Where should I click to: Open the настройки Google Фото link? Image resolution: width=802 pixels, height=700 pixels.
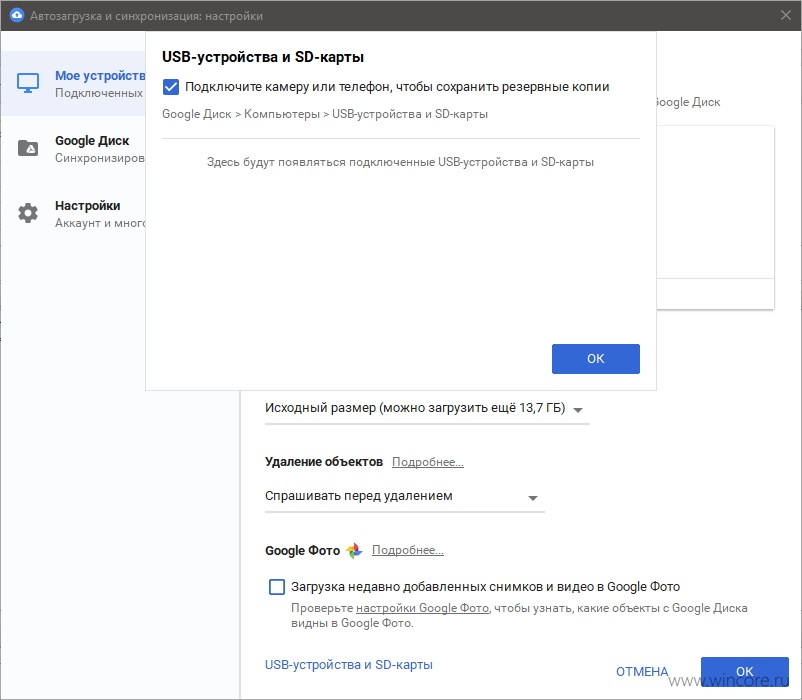coord(422,608)
